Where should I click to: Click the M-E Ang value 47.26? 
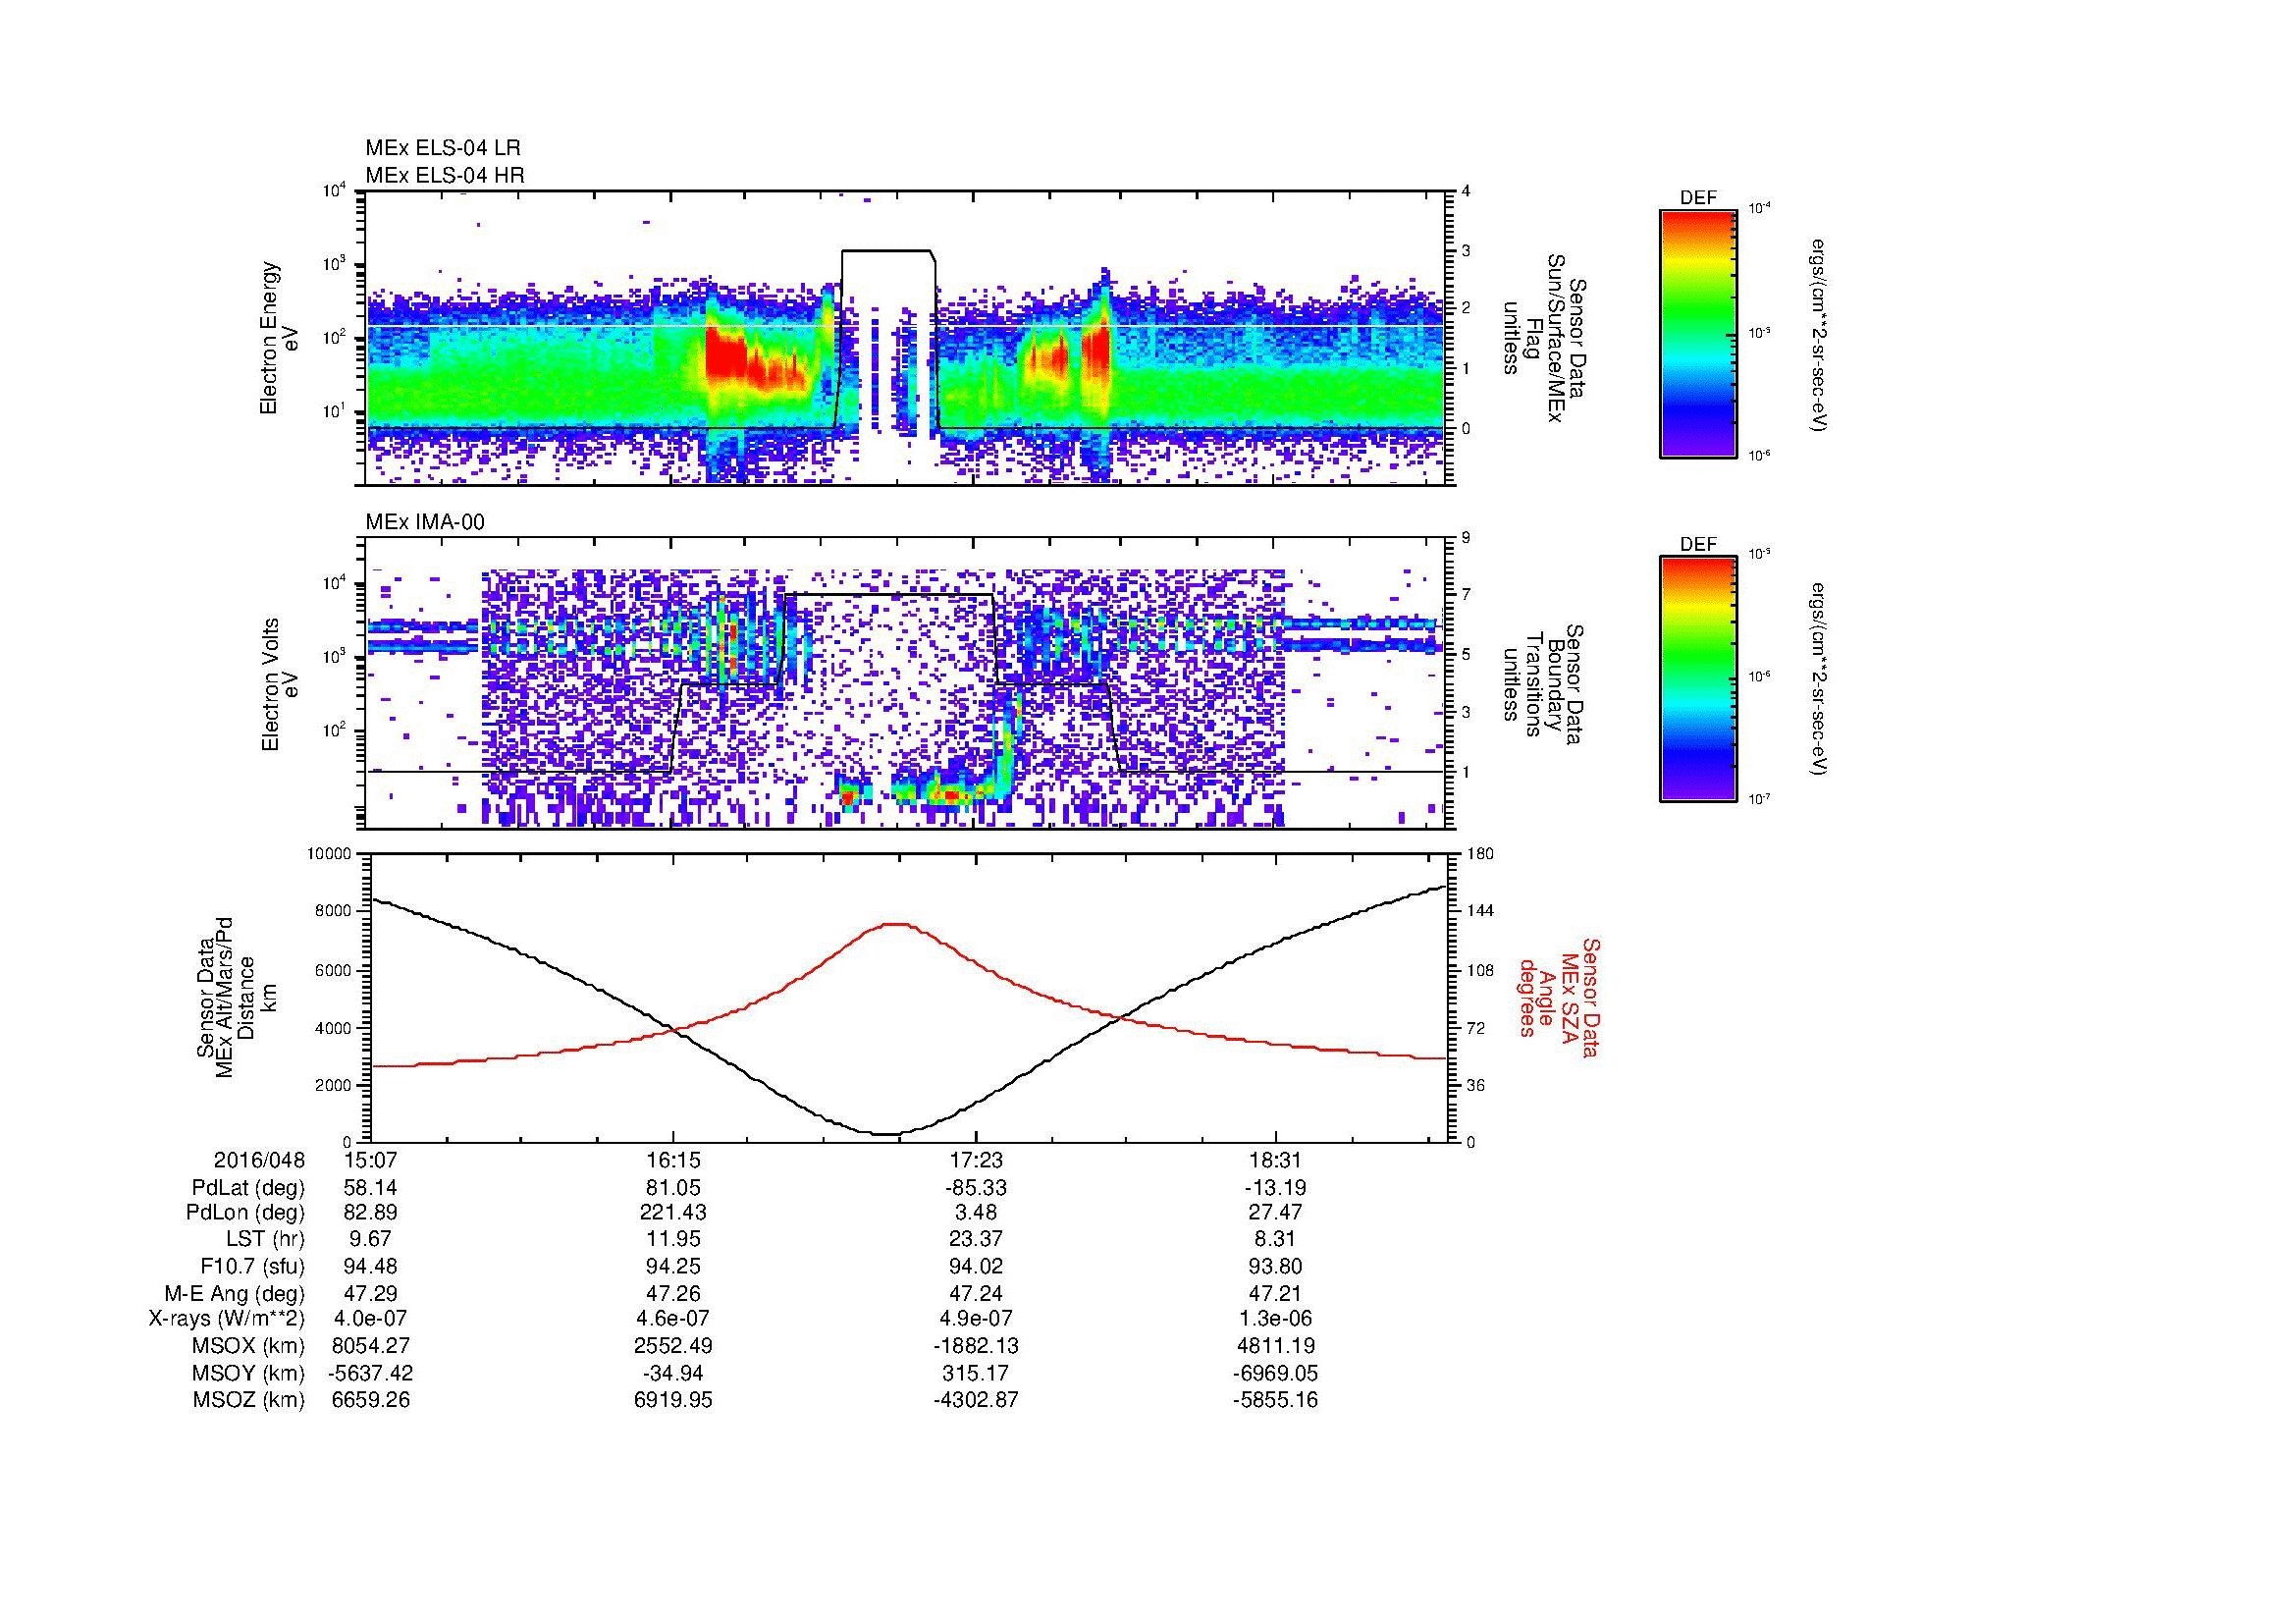673,1293
